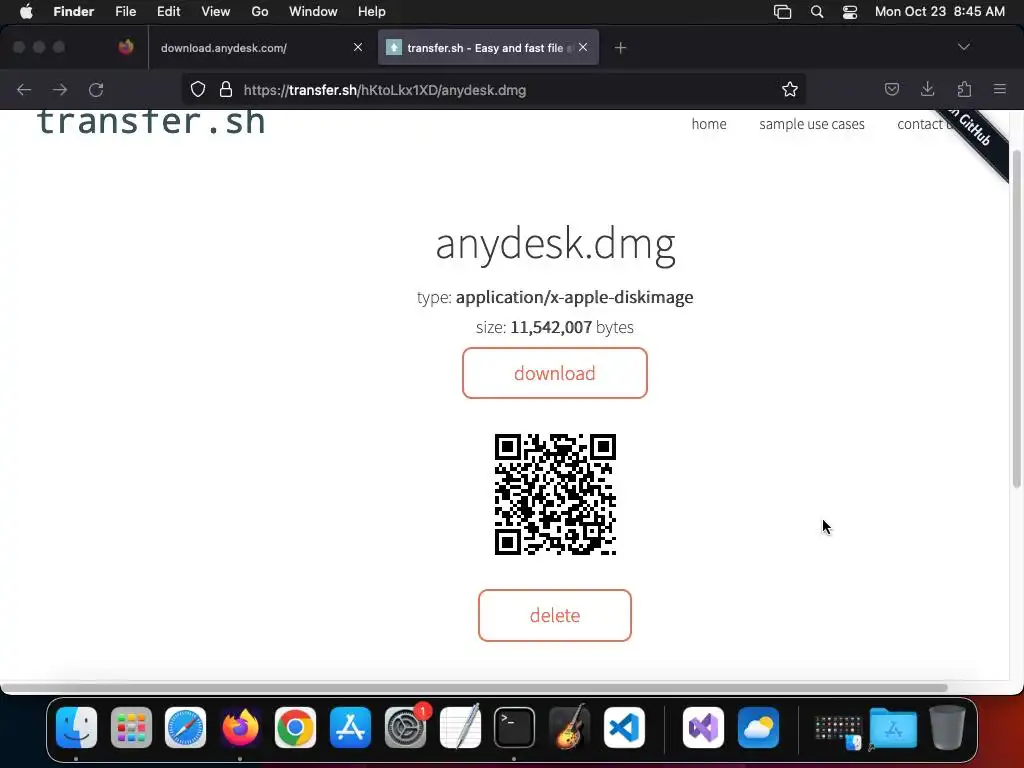The image size is (1024, 768).
Task: Click the Firefox icon beside tabs
Action: click(x=126, y=47)
